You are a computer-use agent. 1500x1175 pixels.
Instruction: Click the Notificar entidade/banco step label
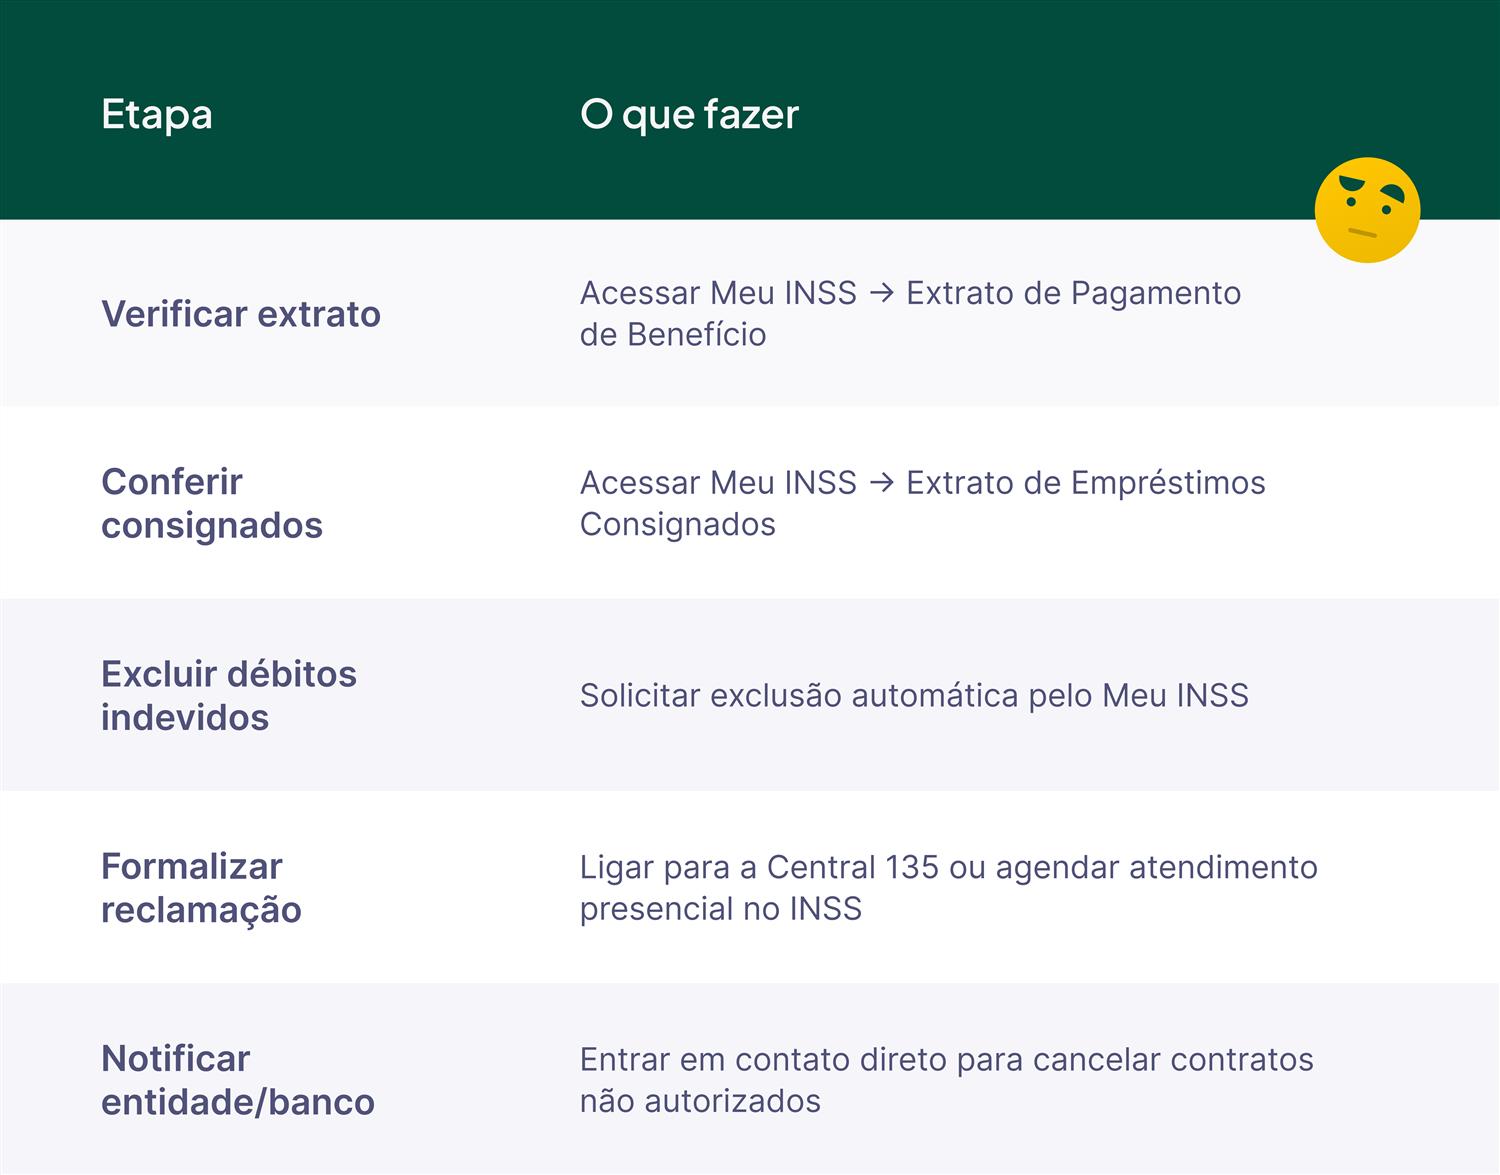click(x=238, y=1080)
